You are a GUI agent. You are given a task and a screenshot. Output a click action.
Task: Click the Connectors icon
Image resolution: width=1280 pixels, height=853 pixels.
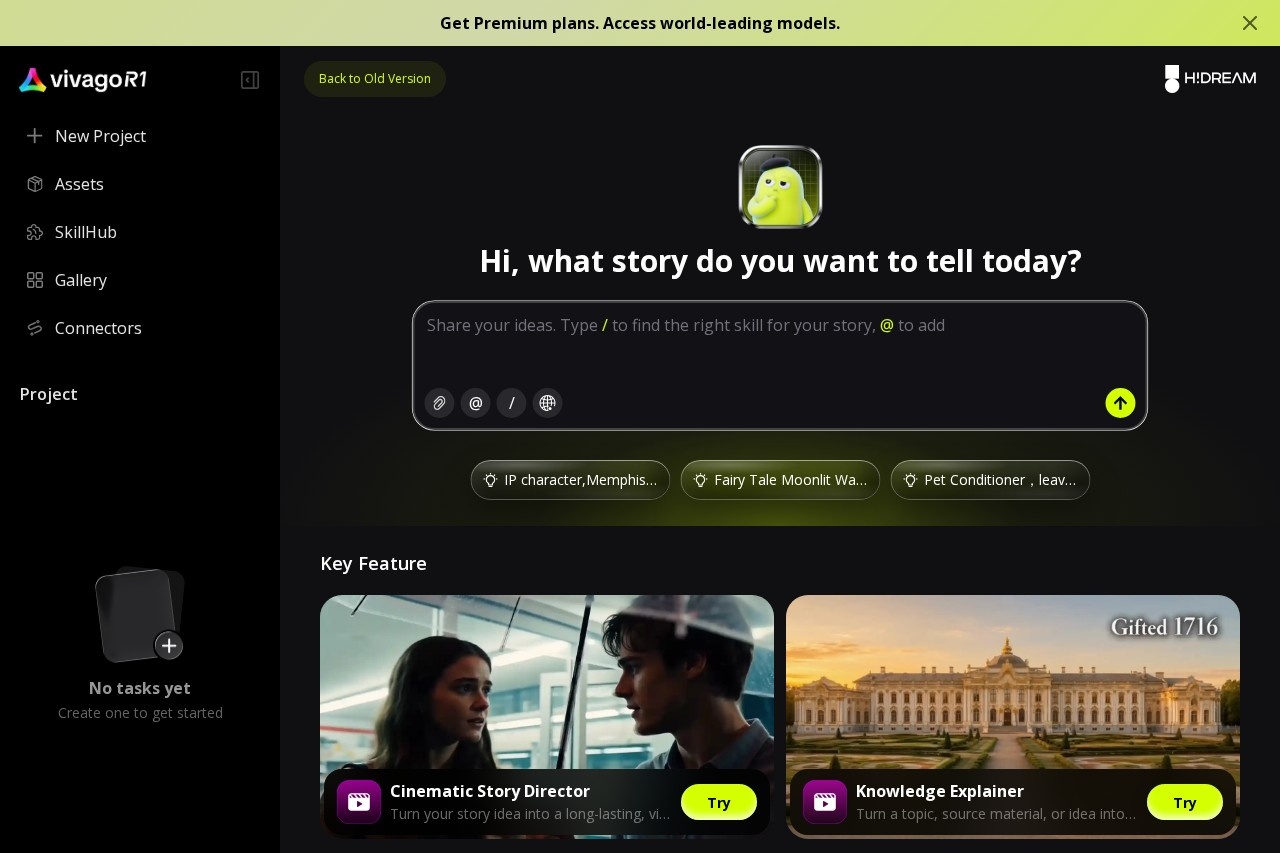[35, 328]
